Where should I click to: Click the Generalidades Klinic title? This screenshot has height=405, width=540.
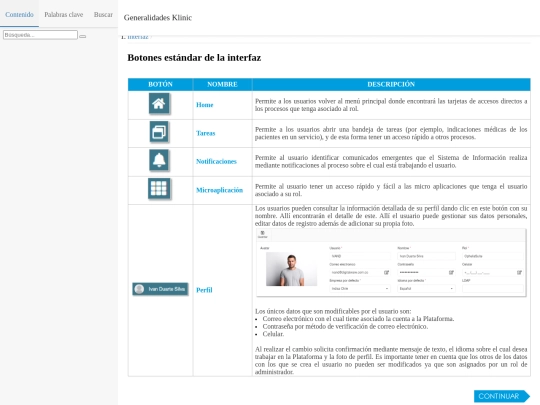pyautogui.click(x=158, y=18)
